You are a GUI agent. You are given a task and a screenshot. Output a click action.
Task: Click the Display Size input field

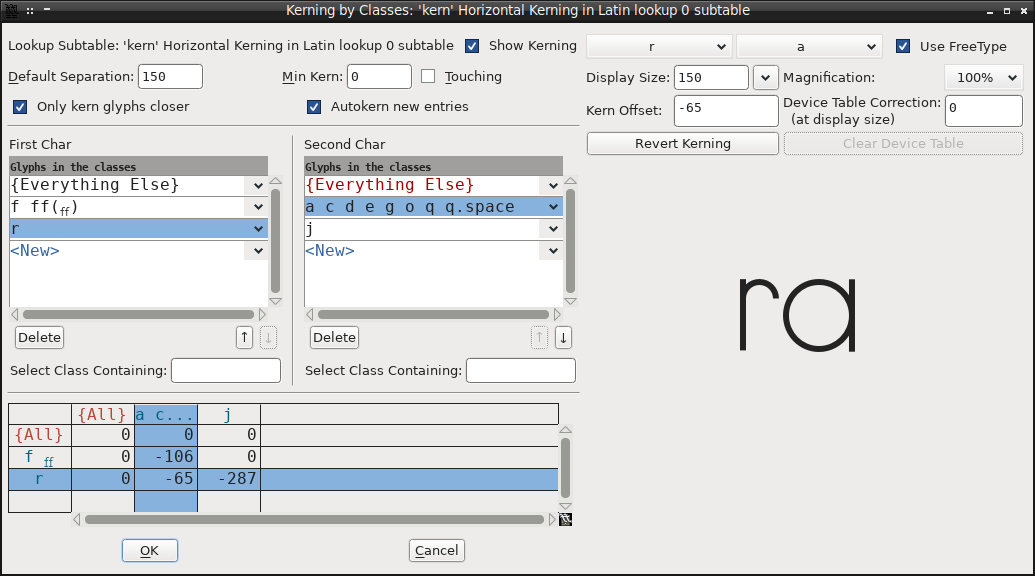click(x=711, y=78)
